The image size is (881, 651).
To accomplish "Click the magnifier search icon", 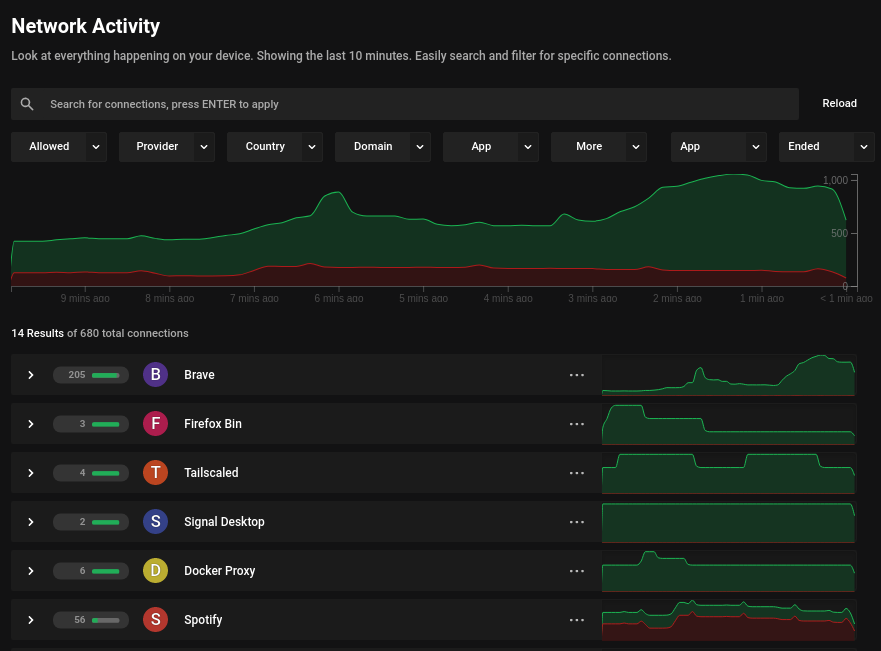I will [x=27, y=104].
